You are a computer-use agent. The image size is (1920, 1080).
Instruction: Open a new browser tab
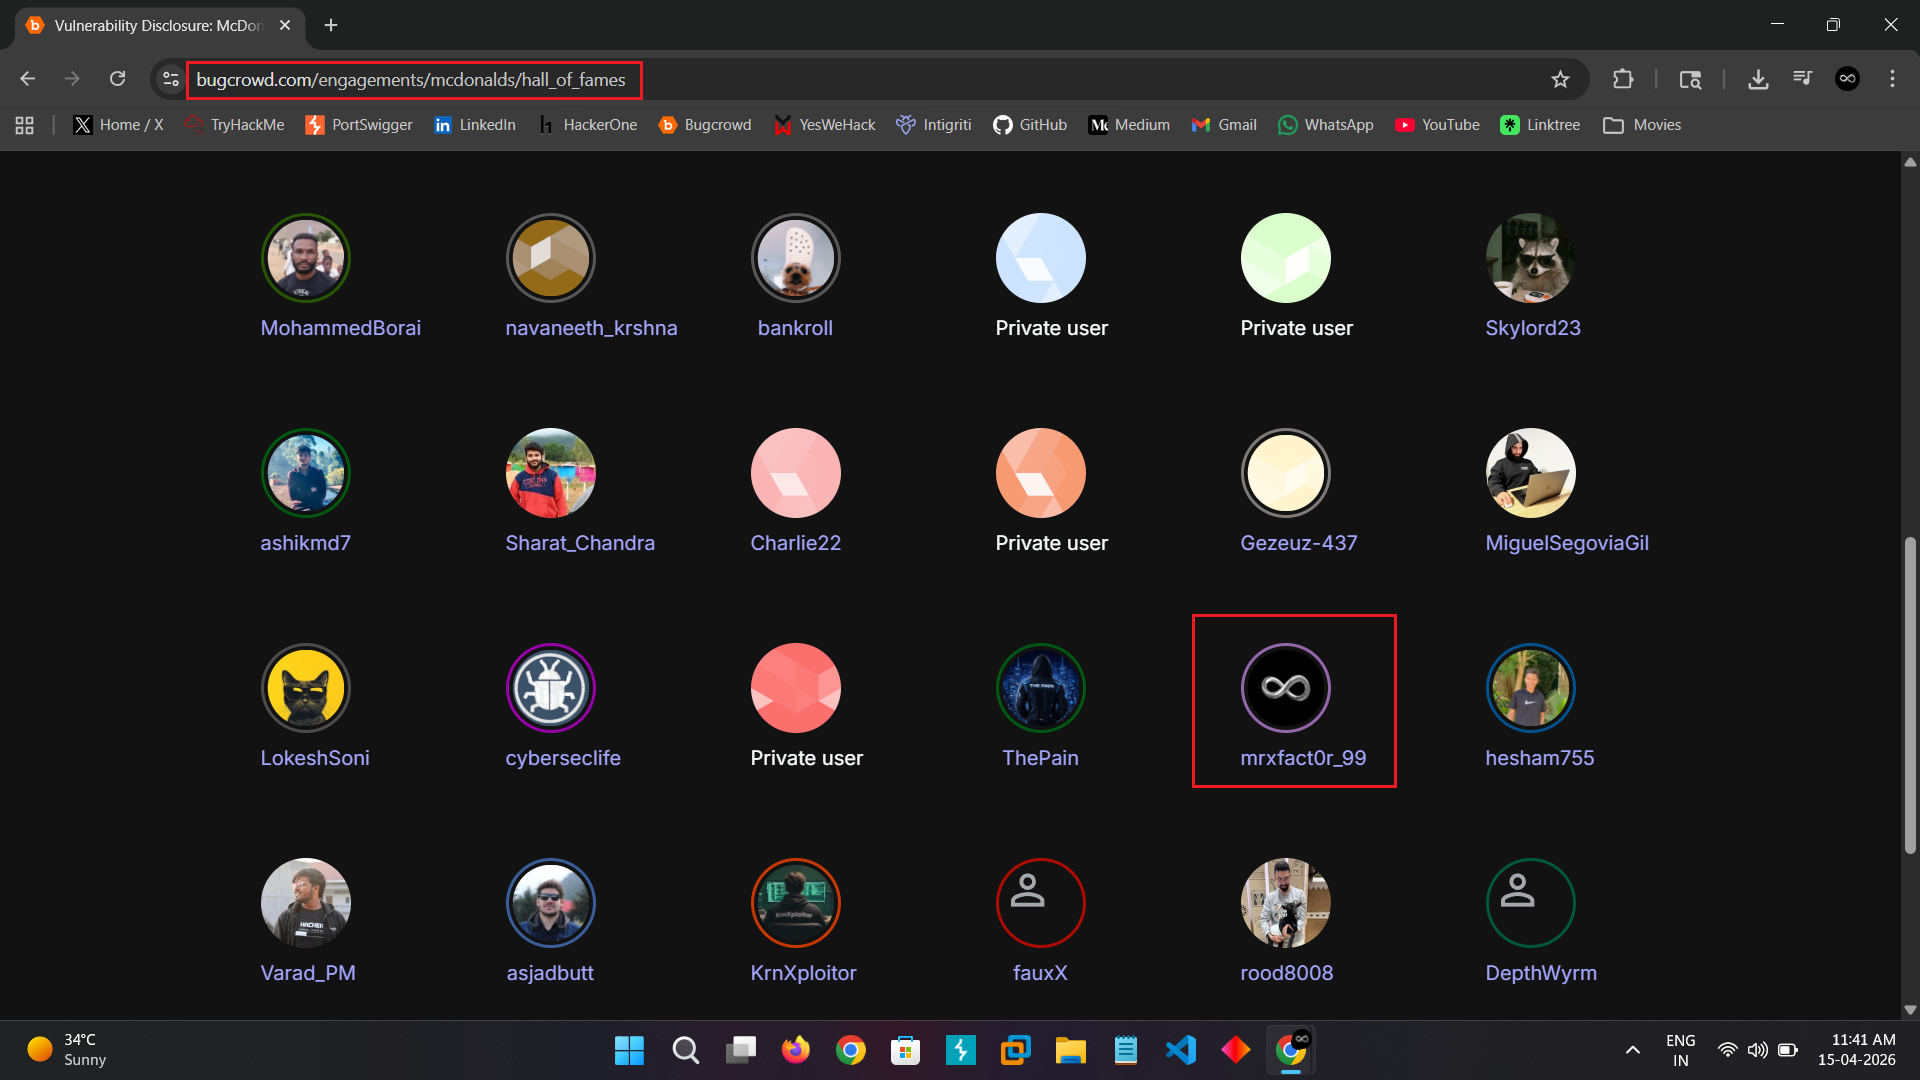pos(331,25)
